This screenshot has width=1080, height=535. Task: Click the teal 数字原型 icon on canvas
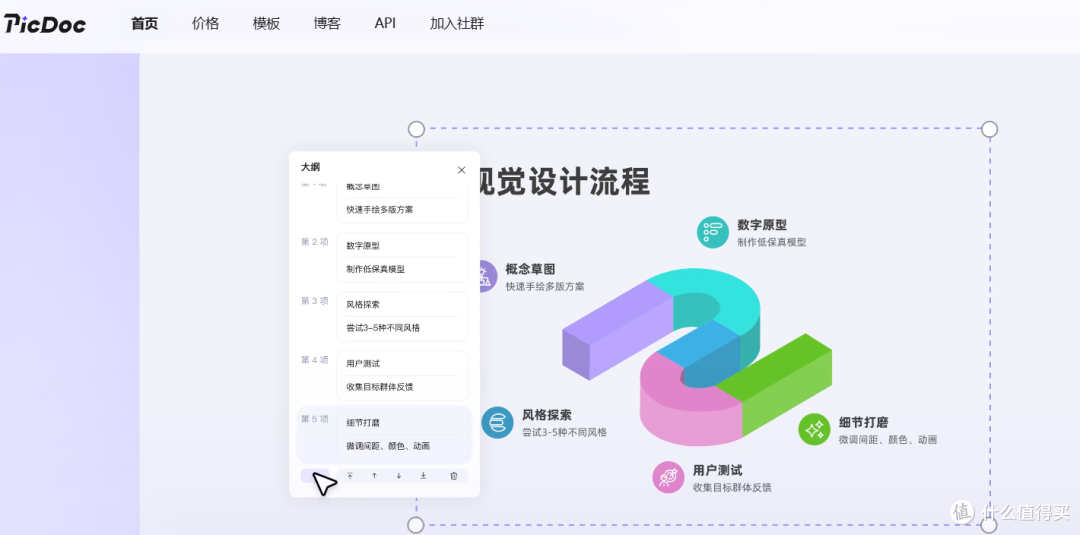pos(713,232)
